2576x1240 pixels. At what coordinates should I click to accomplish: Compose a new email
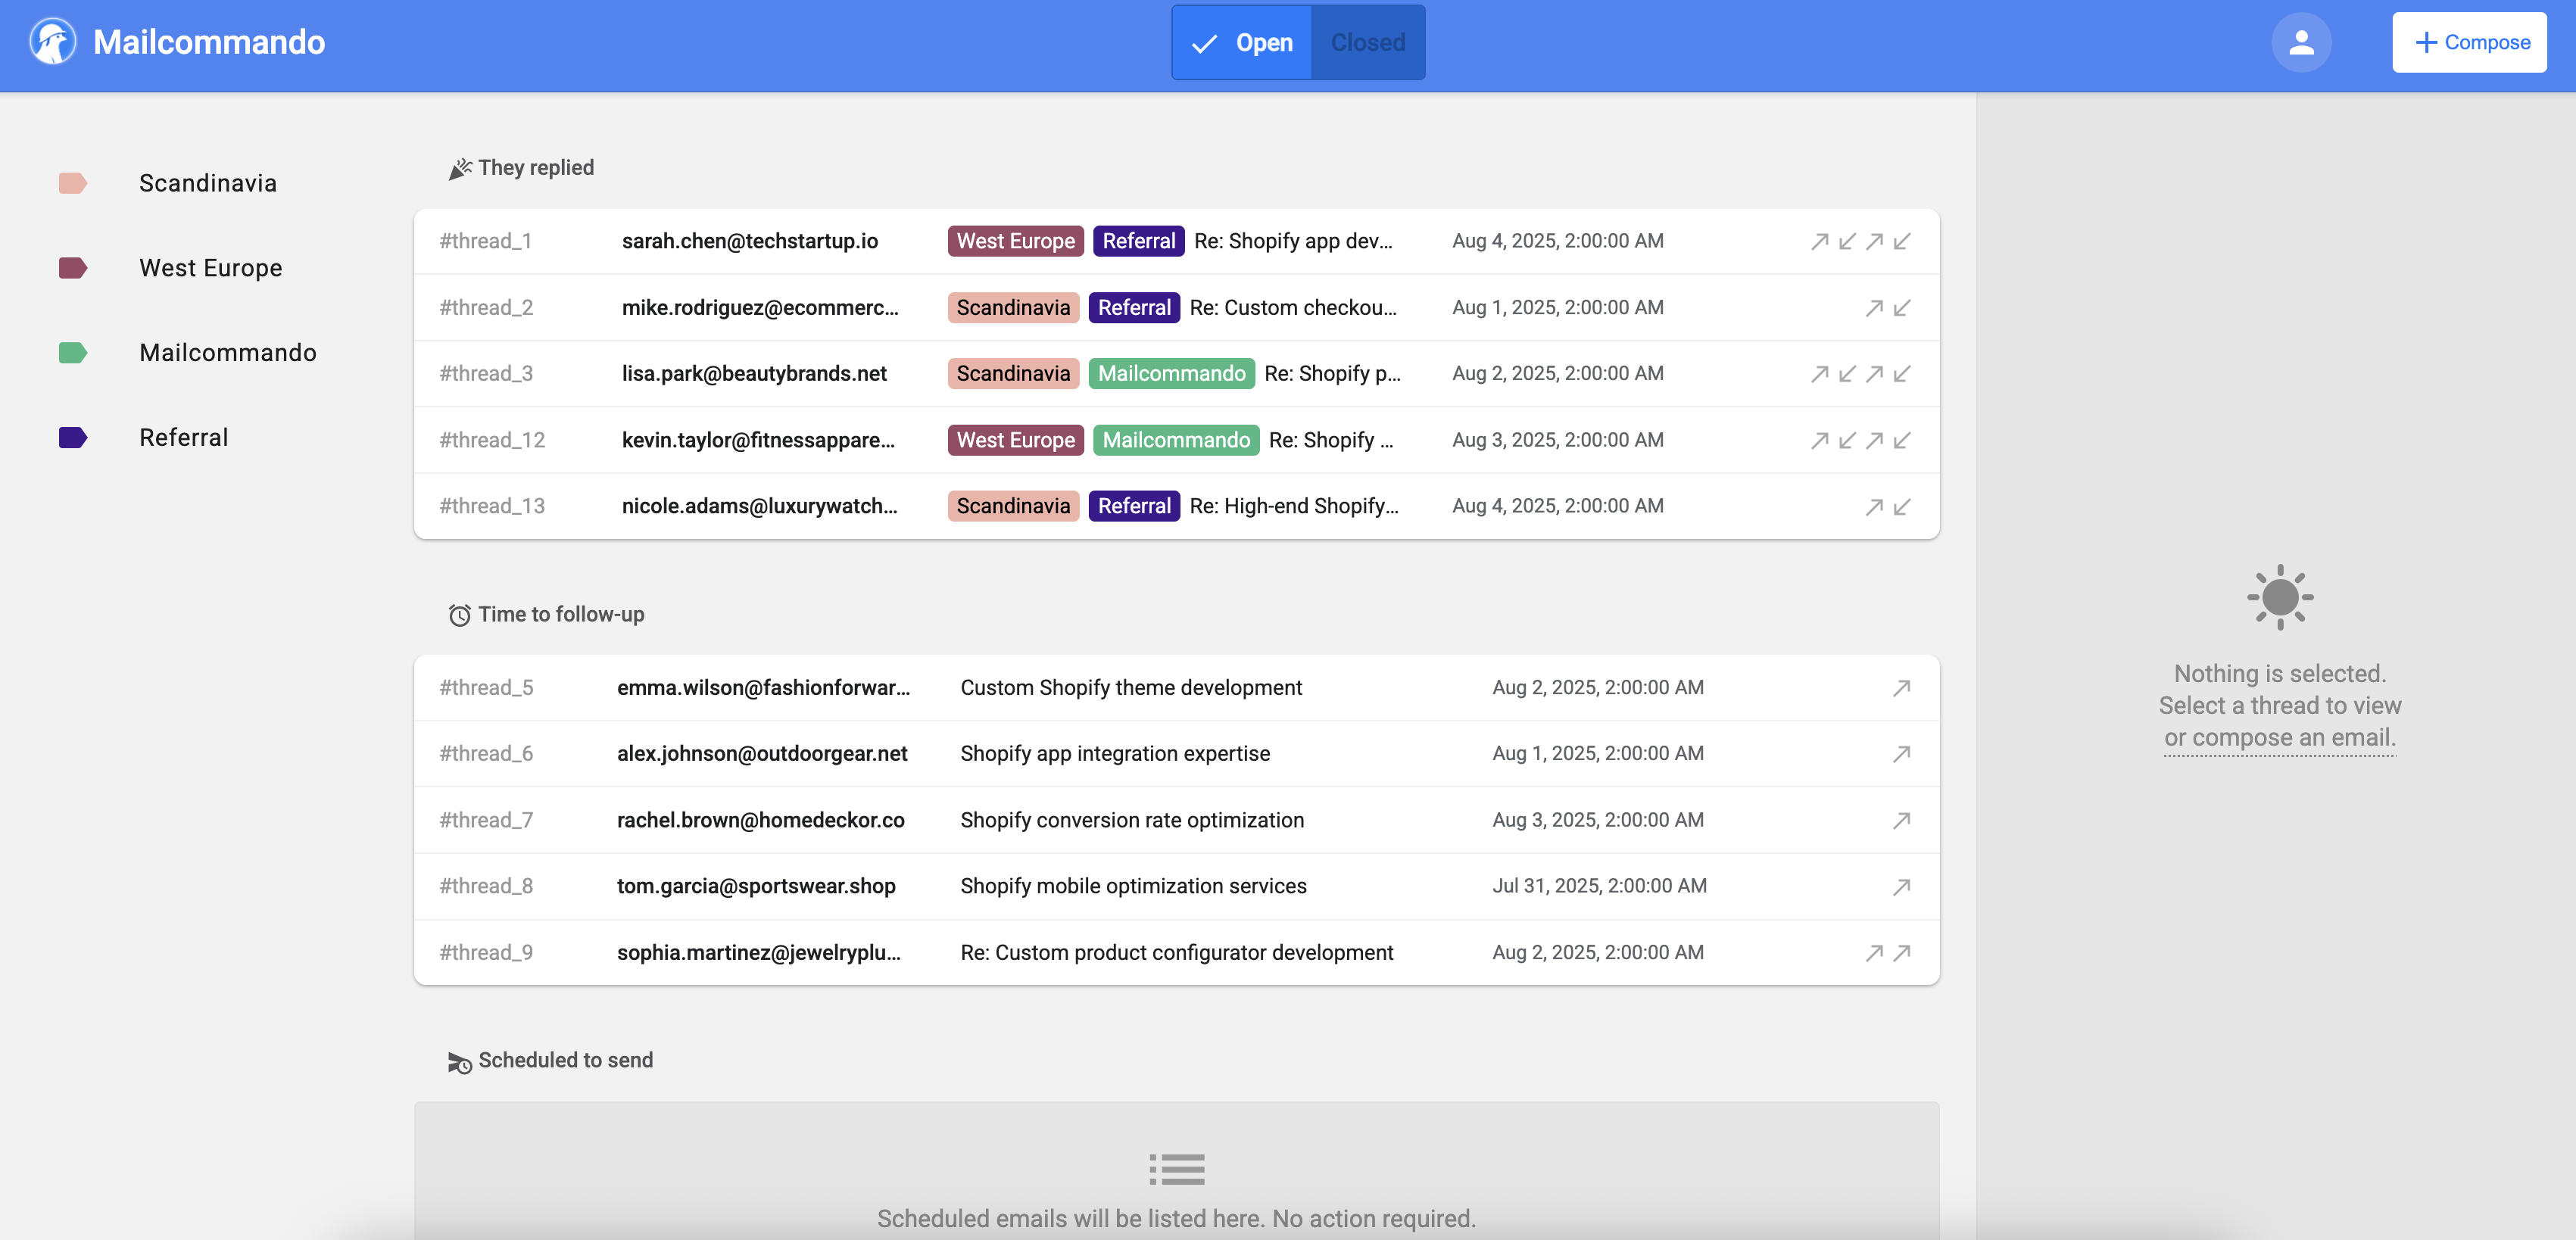click(x=2469, y=42)
